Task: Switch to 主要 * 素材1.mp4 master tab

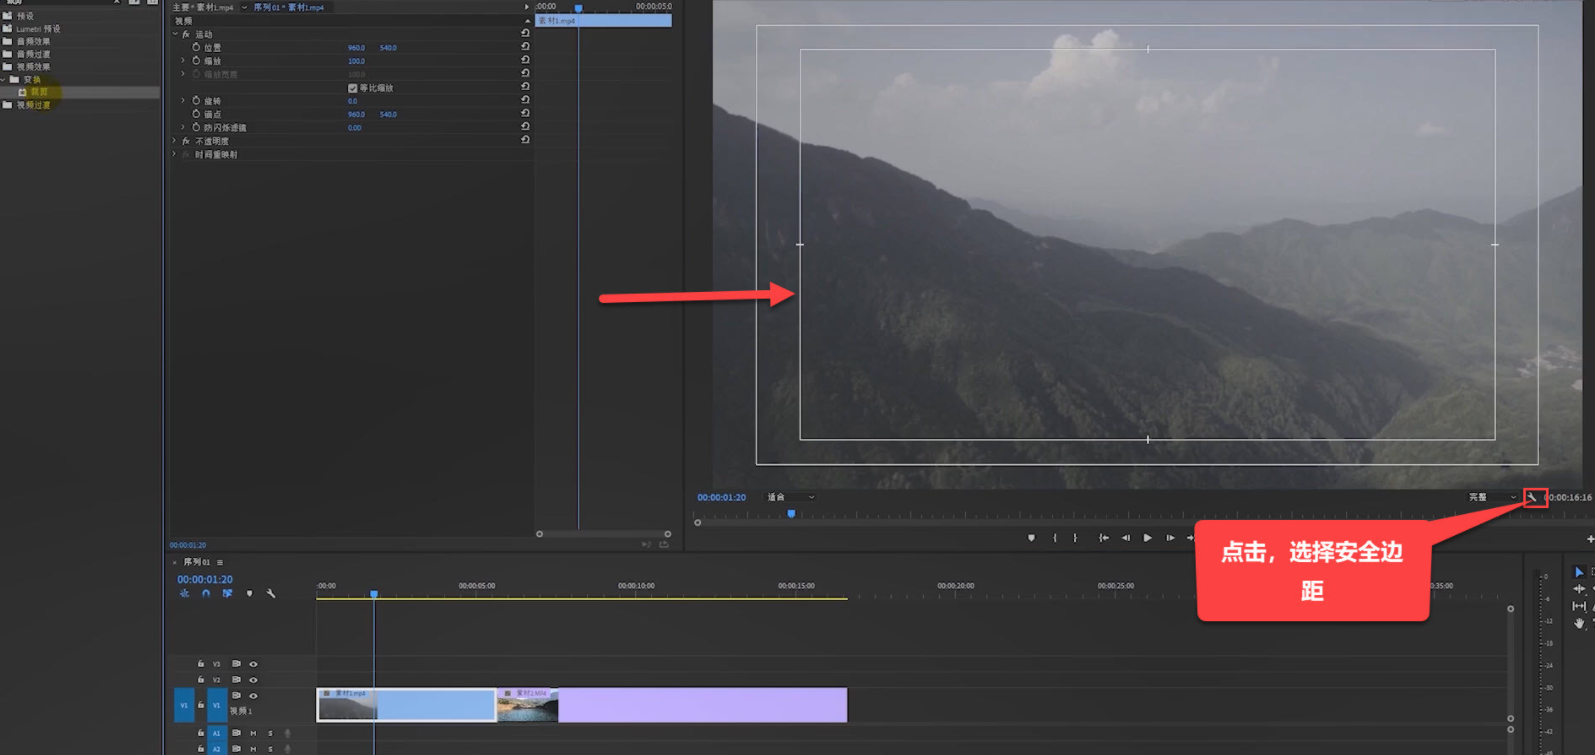Action: (x=203, y=7)
